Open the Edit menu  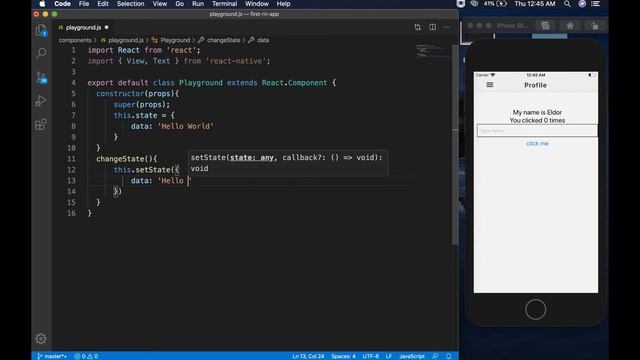click(103, 4)
